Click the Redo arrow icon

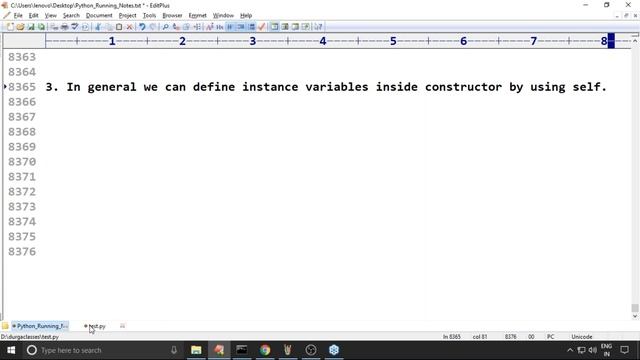point(153,27)
